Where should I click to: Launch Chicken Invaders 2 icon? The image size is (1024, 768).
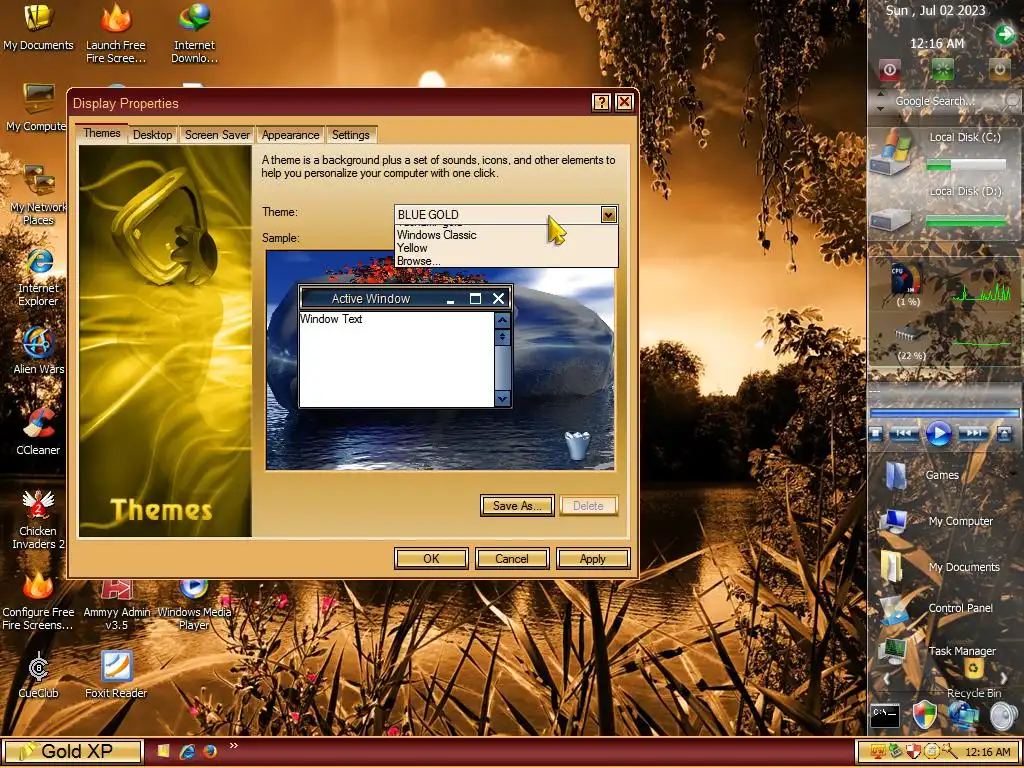[x=38, y=519]
